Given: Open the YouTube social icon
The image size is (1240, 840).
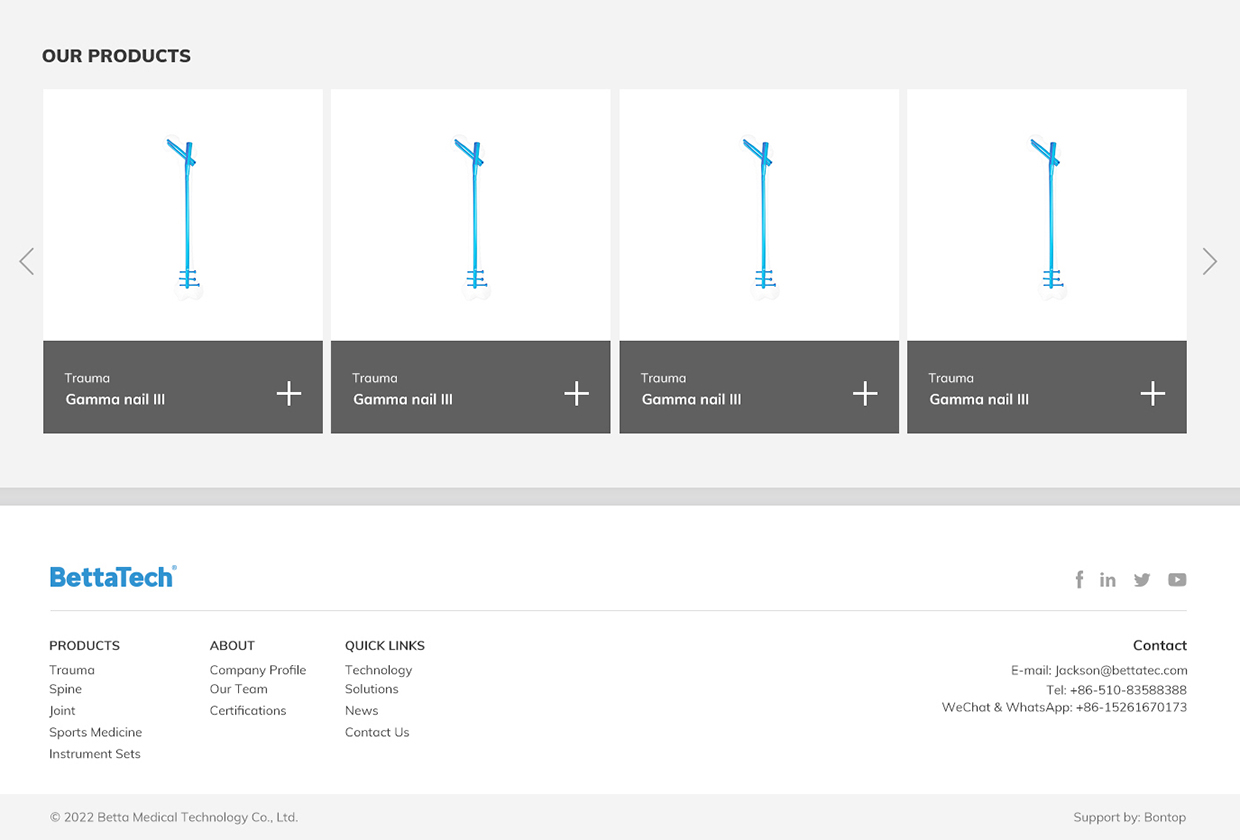Looking at the screenshot, I should [x=1177, y=580].
